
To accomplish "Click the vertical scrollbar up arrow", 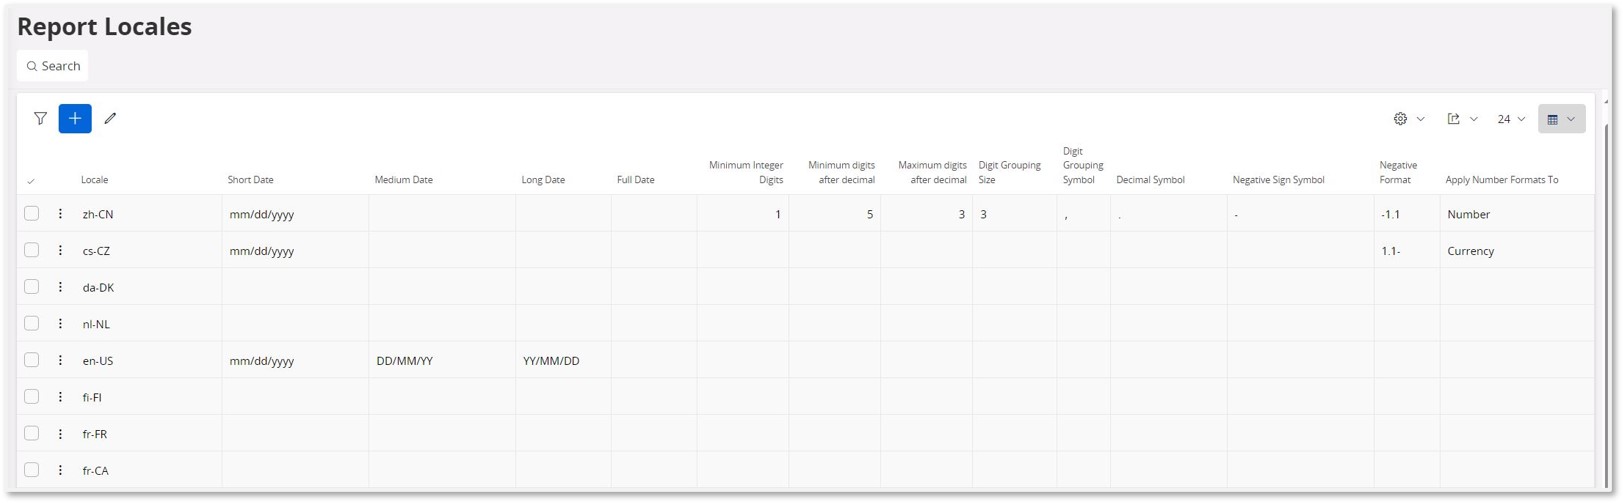I will (1606, 101).
